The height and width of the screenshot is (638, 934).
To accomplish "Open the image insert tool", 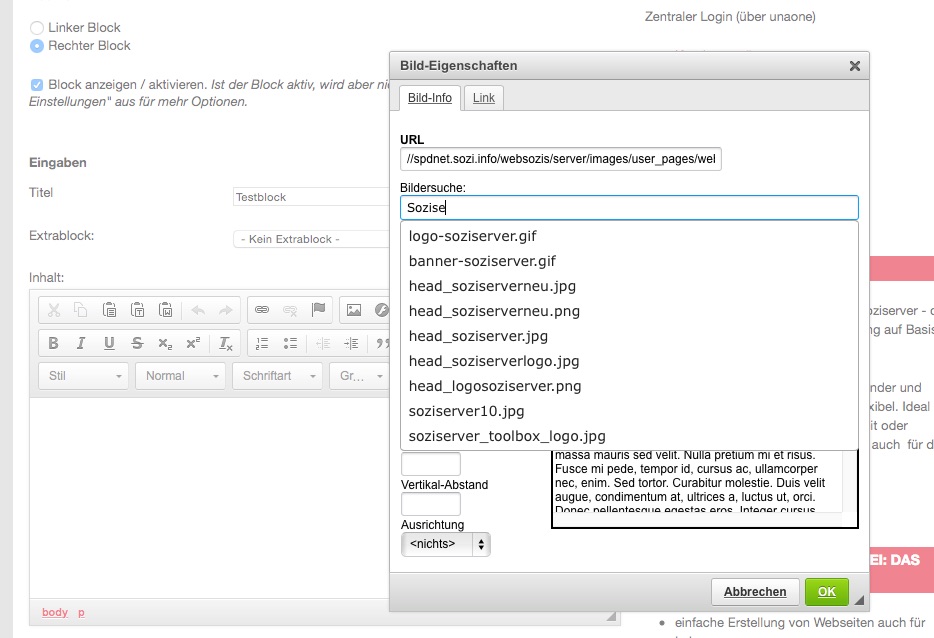I will coord(353,310).
